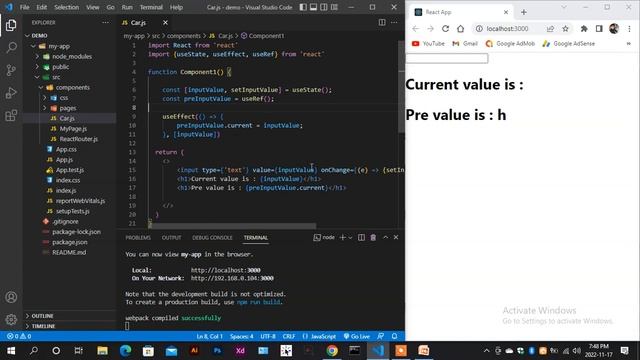Open terminal launch profile dropdown arrow
Screen dimensions: 640x360
click(350, 238)
